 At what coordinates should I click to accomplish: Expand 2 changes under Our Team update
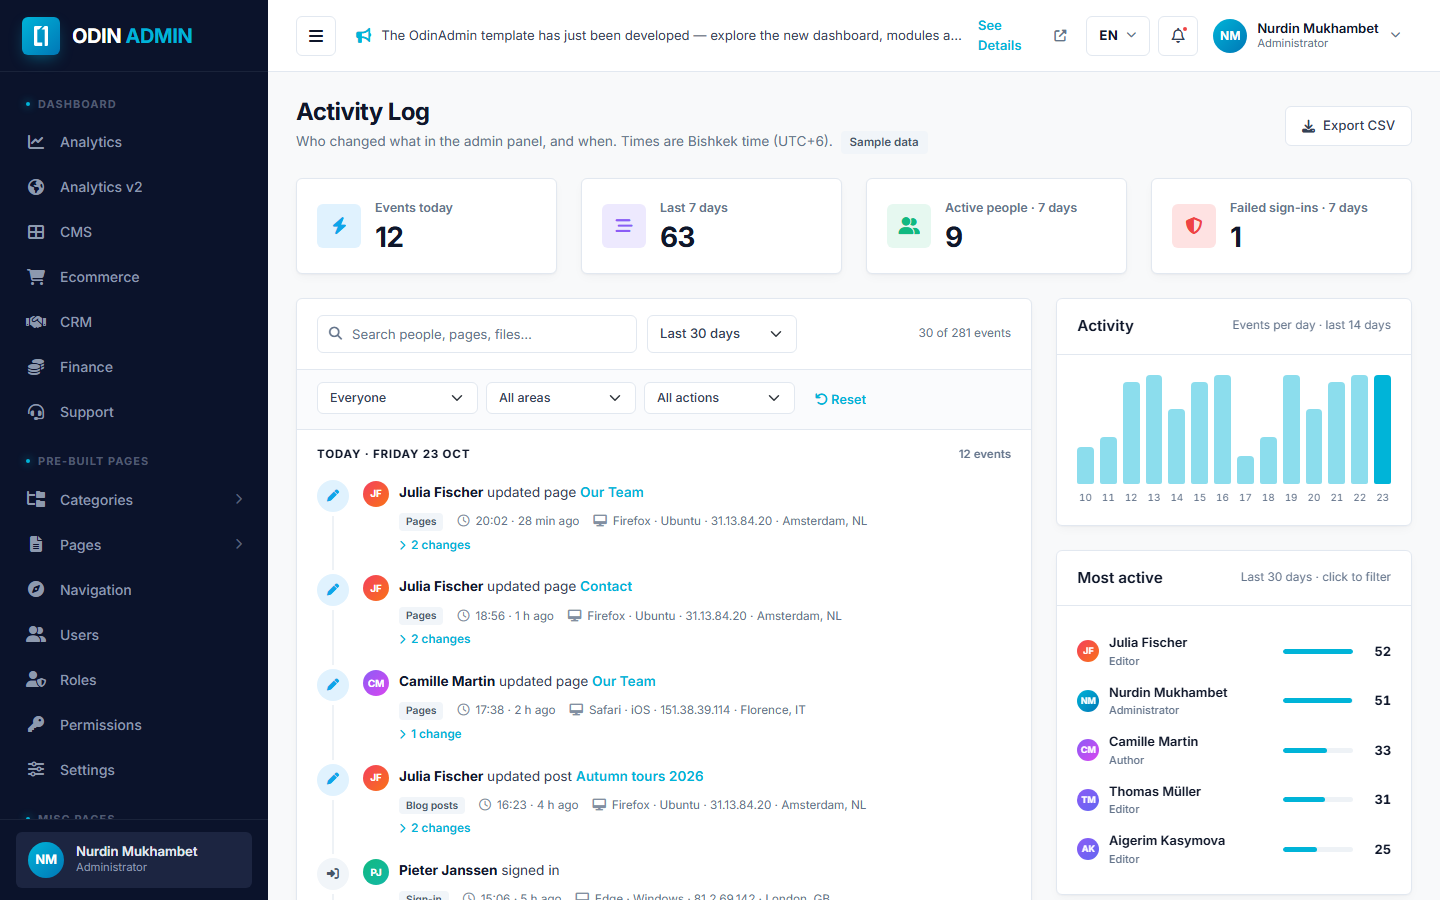(x=435, y=545)
